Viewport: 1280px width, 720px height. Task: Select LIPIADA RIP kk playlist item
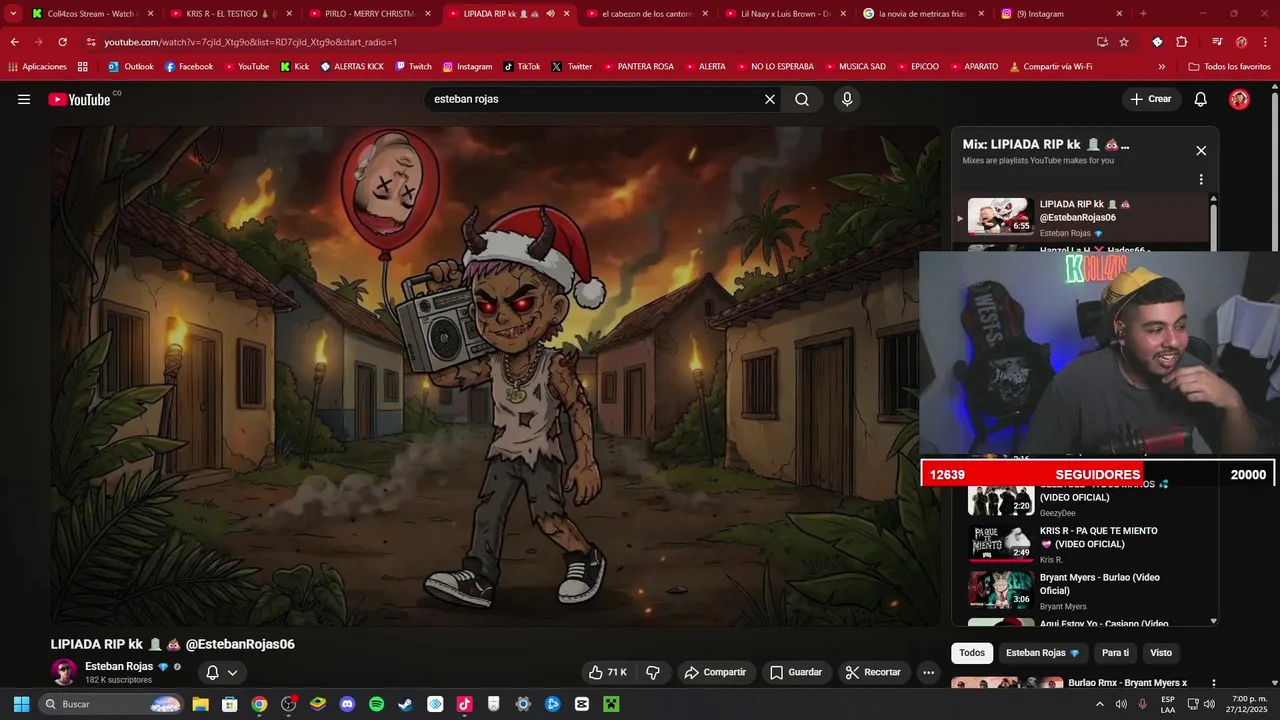[x=1080, y=217]
